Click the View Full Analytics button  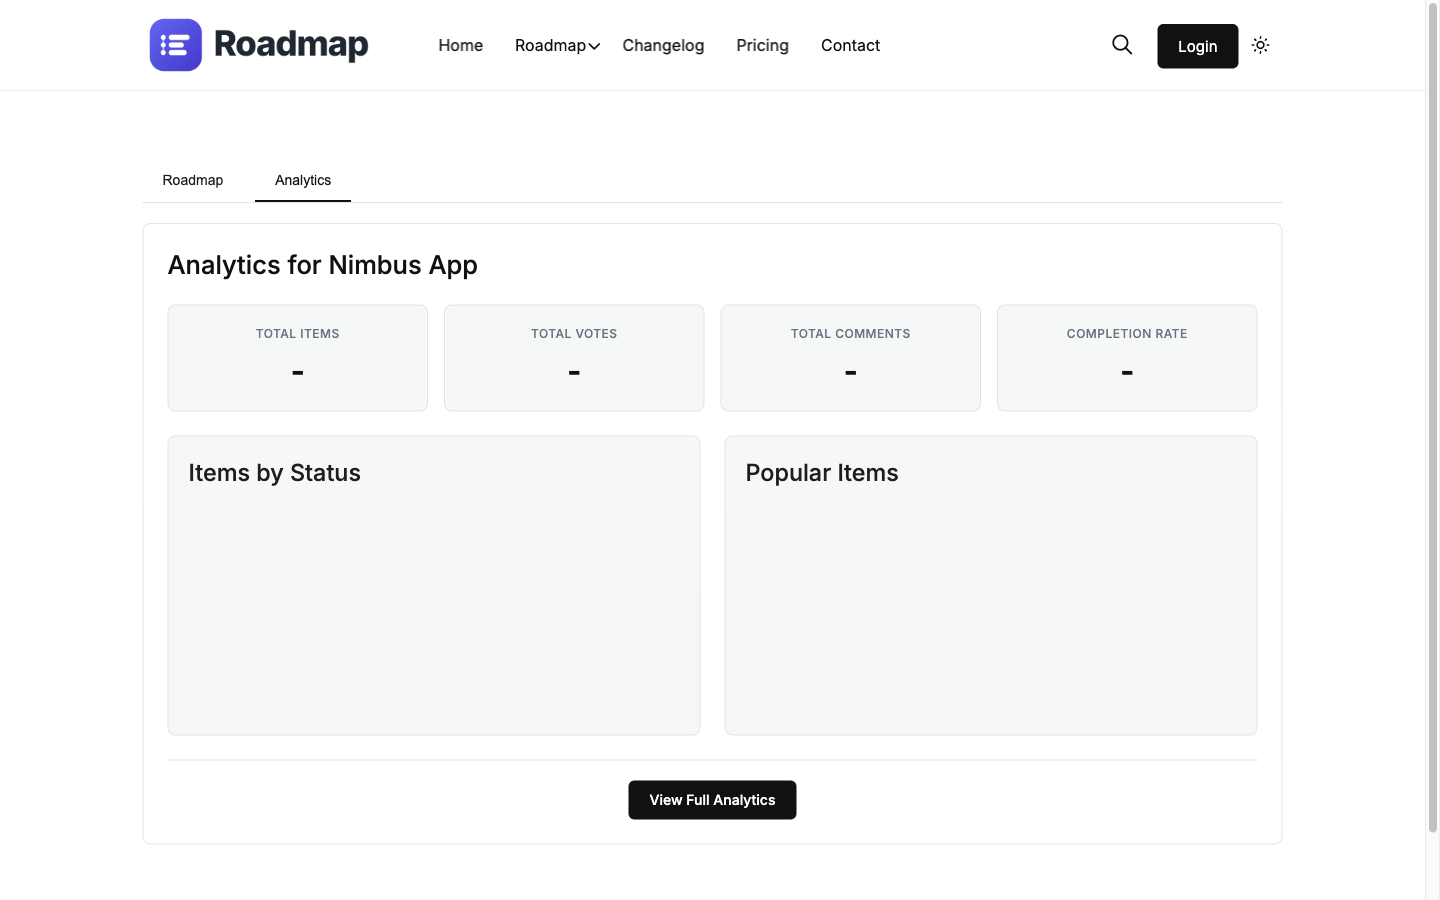point(712,800)
